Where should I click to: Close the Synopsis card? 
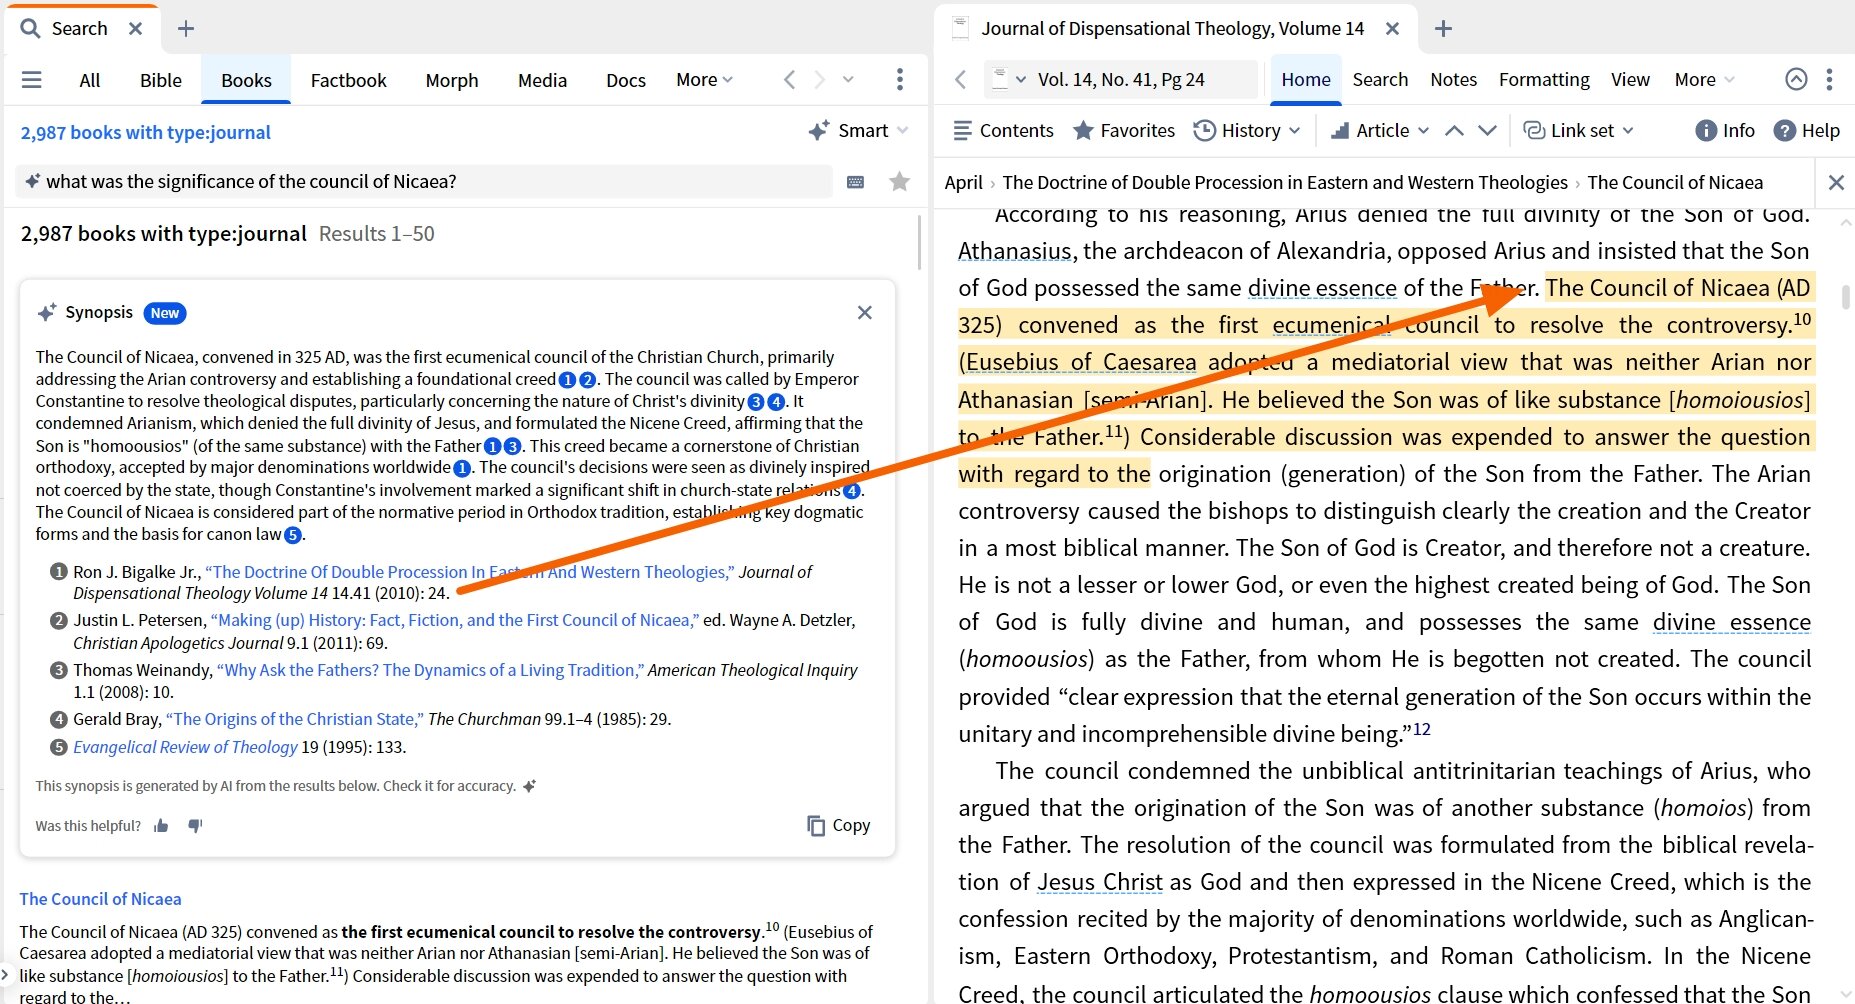[x=865, y=313]
